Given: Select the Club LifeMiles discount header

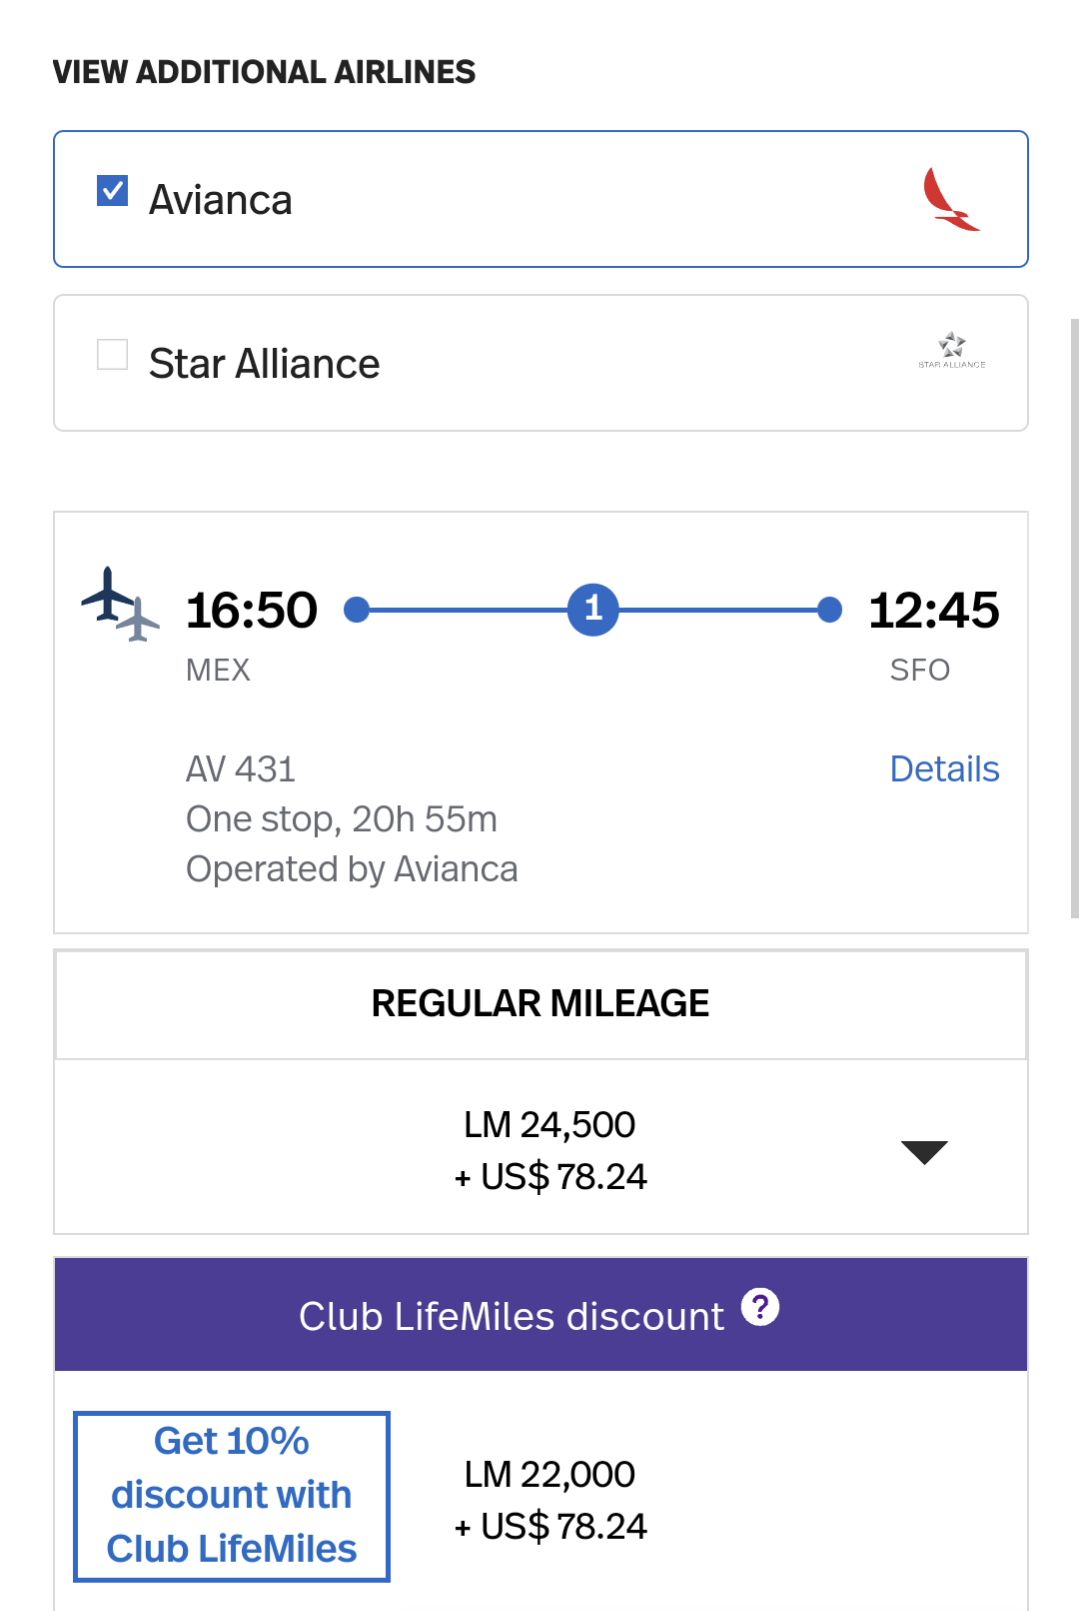Looking at the screenshot, I should tap(511, 1316).
